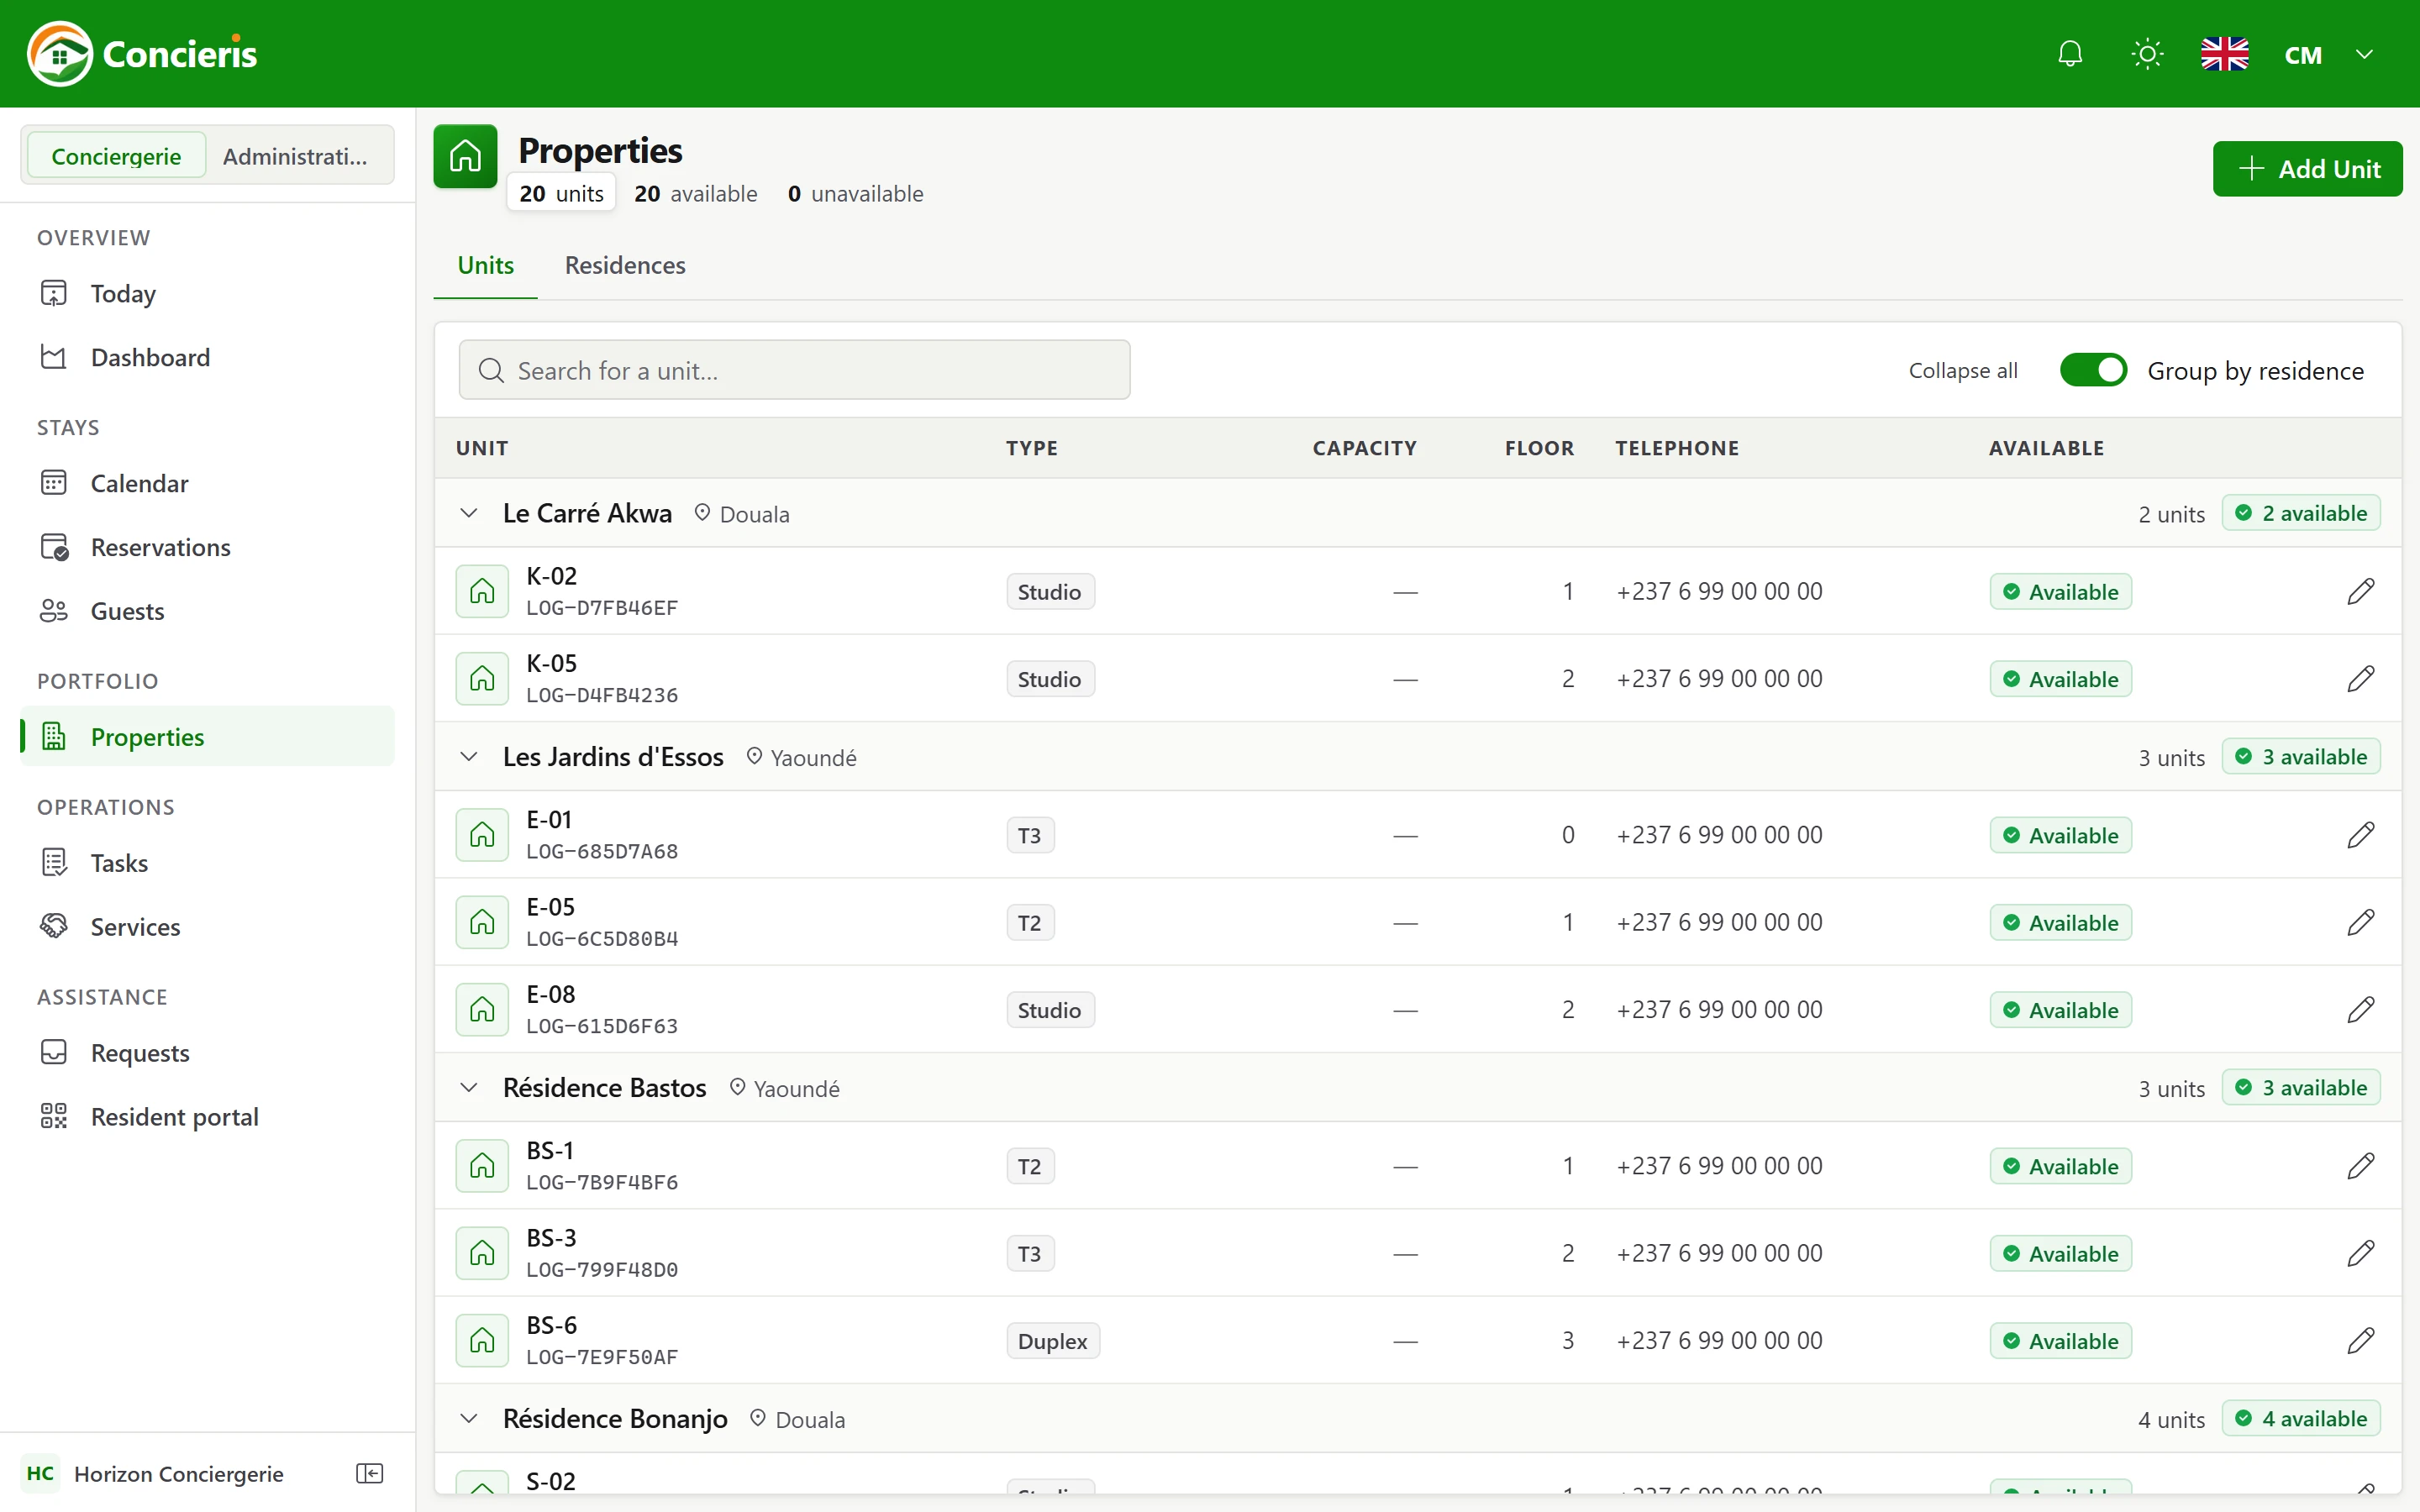The image size is (2420, 1512).
Task: Edit unit E-05 with the pencil icon
Action: [2360, 922]
